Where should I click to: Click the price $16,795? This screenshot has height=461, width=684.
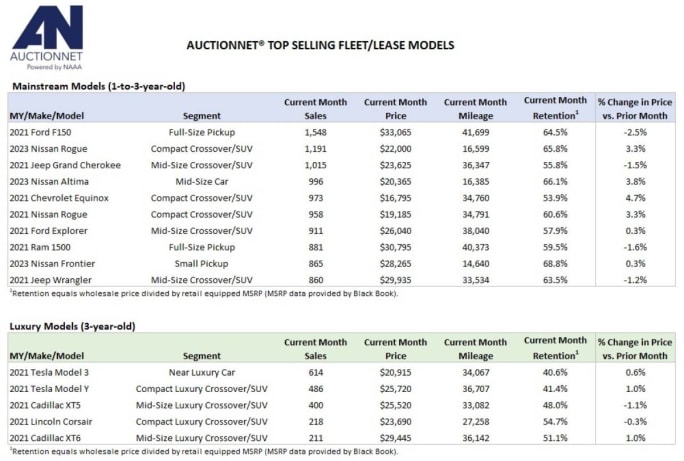(395, 198)
